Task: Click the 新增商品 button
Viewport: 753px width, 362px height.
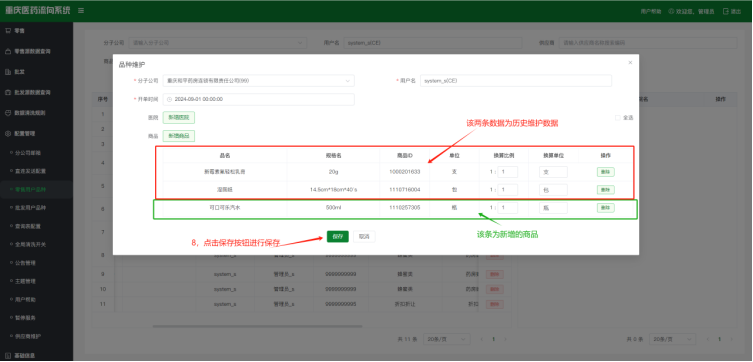Action: point(179,136)
